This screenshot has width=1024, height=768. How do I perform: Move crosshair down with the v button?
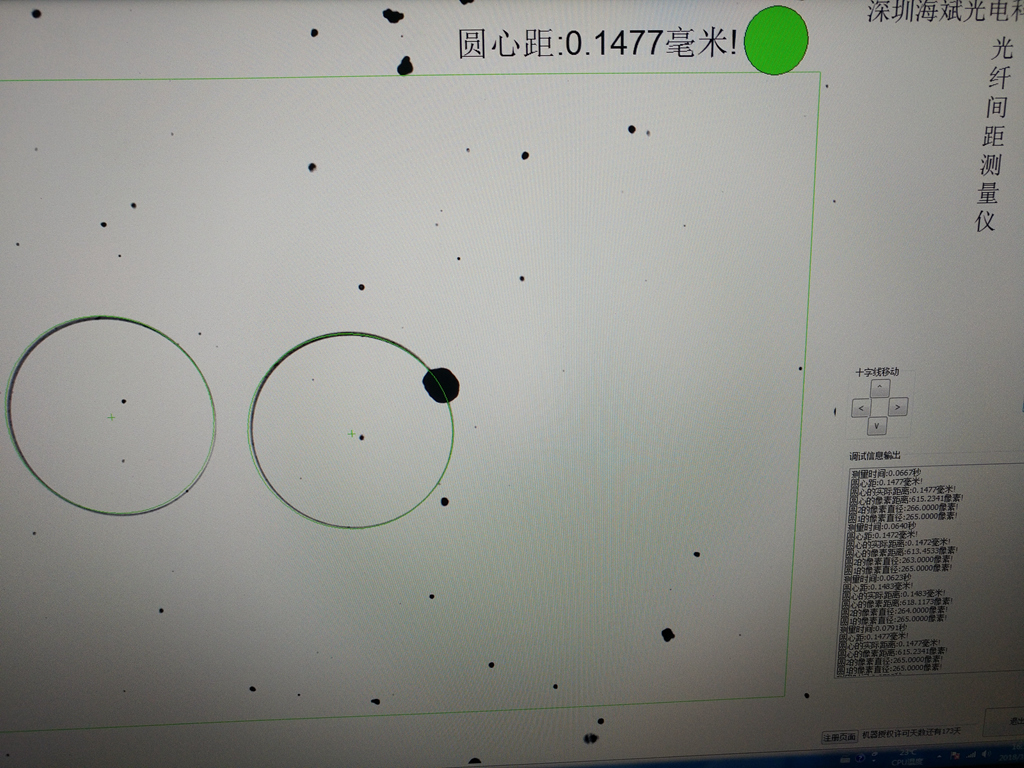(x=876, y=426)
